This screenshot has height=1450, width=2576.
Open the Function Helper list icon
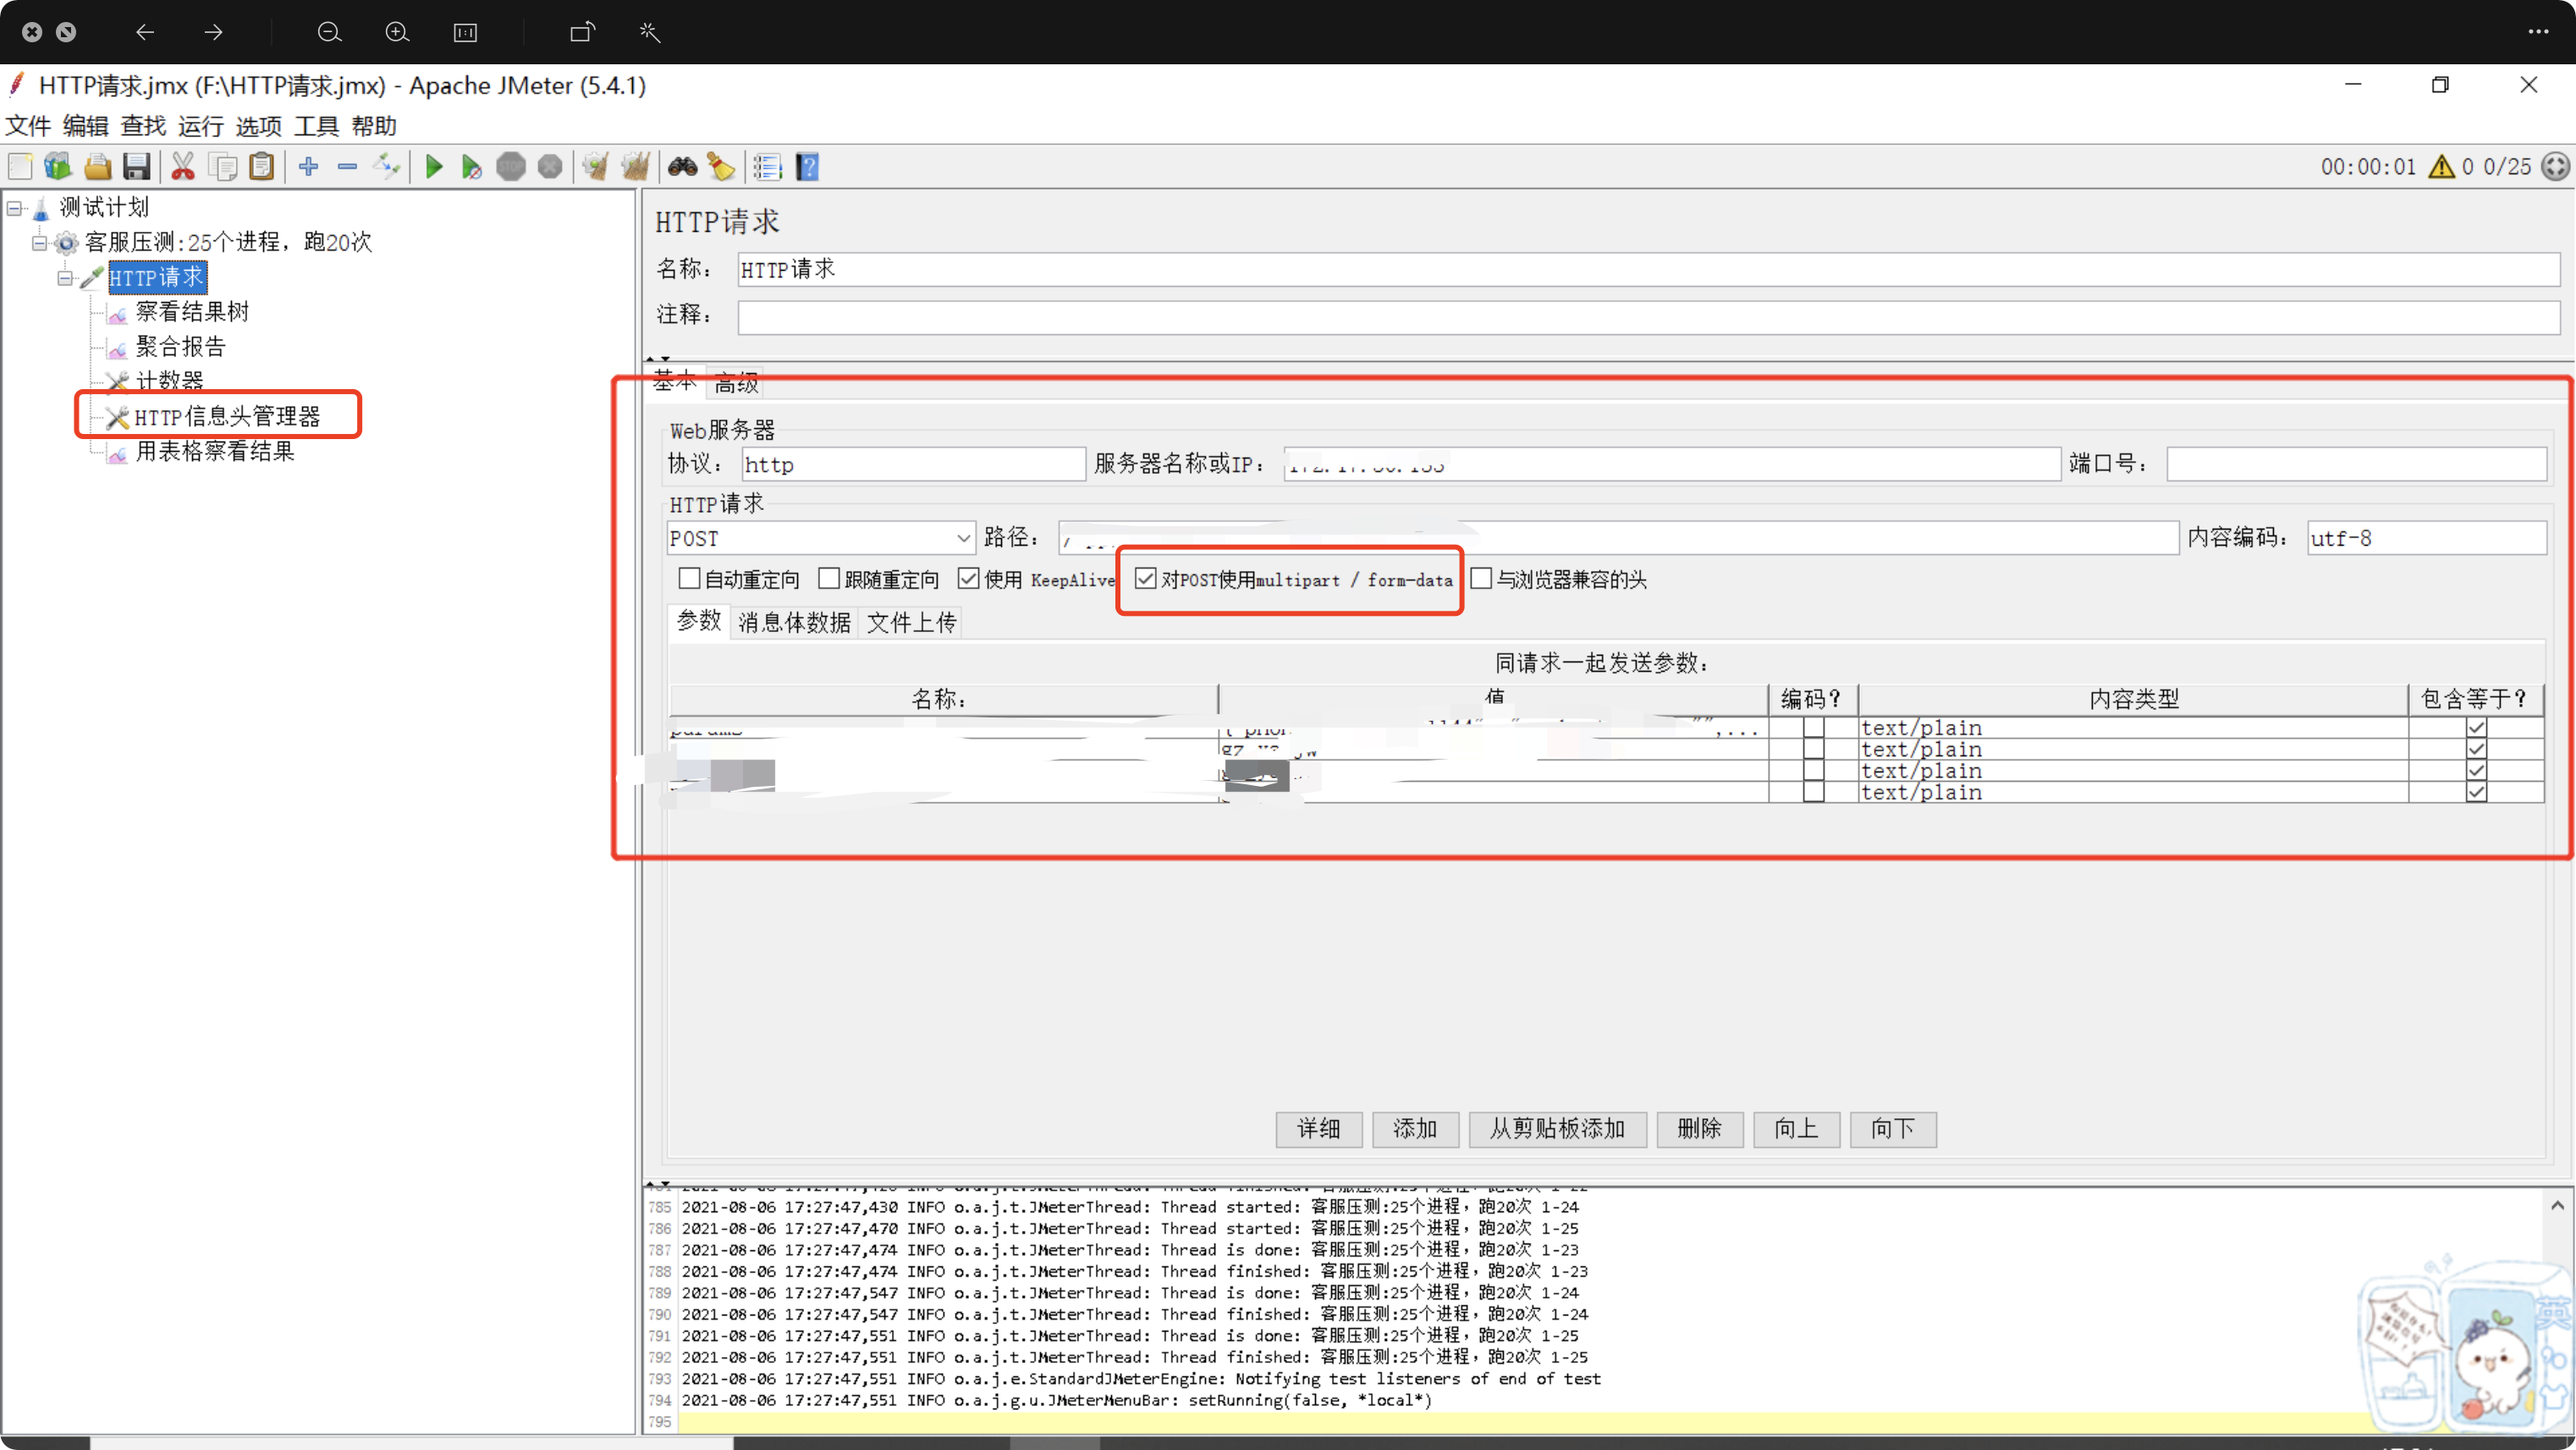point(767,166)
